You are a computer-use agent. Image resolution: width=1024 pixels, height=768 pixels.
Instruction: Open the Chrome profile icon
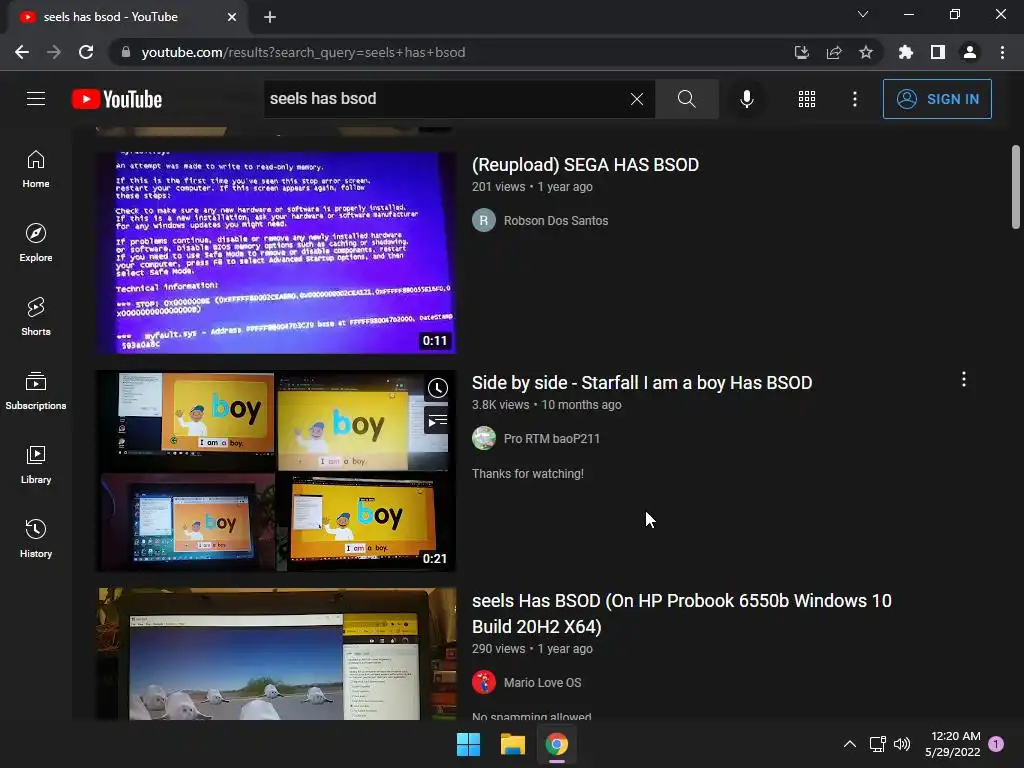[x=970, y=52]
